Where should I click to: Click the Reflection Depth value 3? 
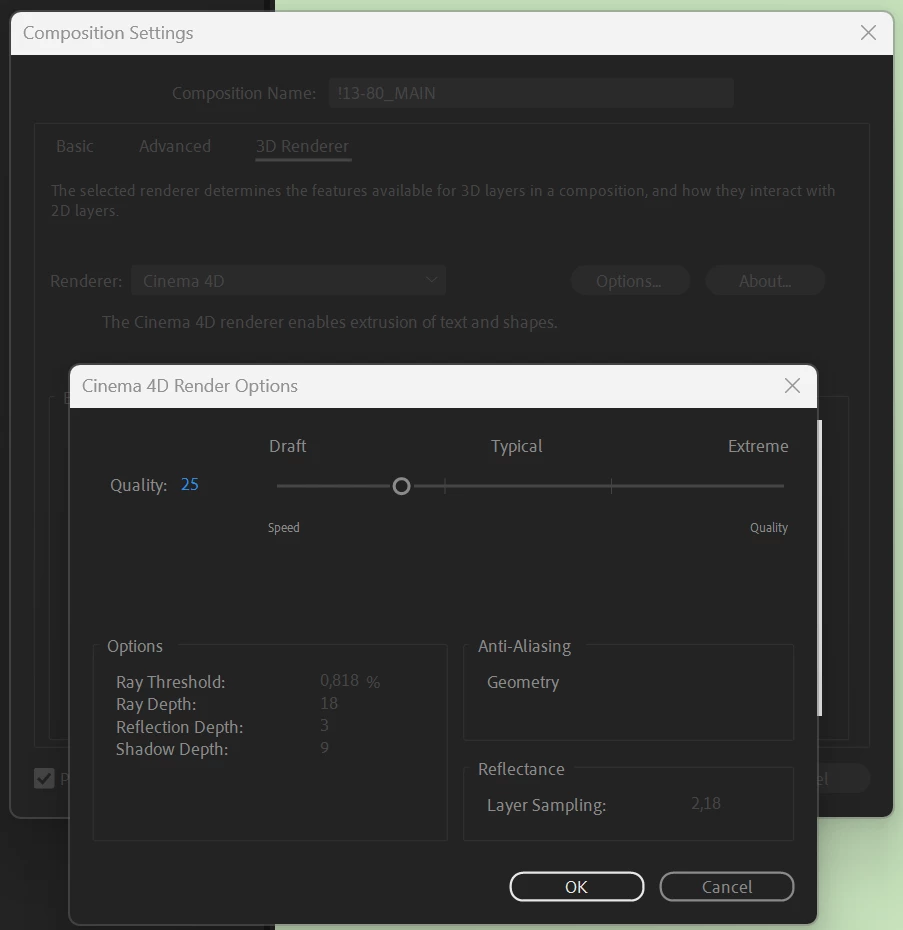[x=325, y=725]
